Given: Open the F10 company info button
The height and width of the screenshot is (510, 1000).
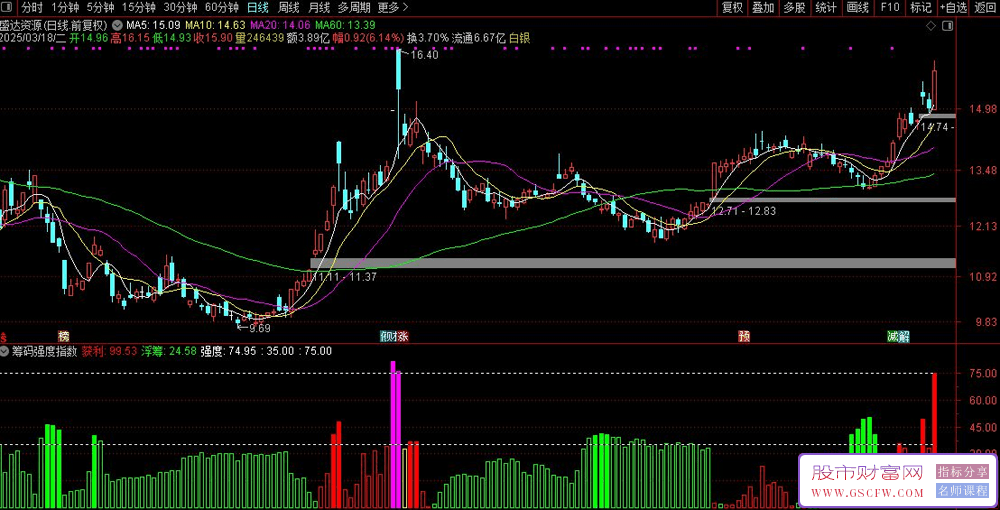Looking at the screenshot, I should tap(890, 8).
